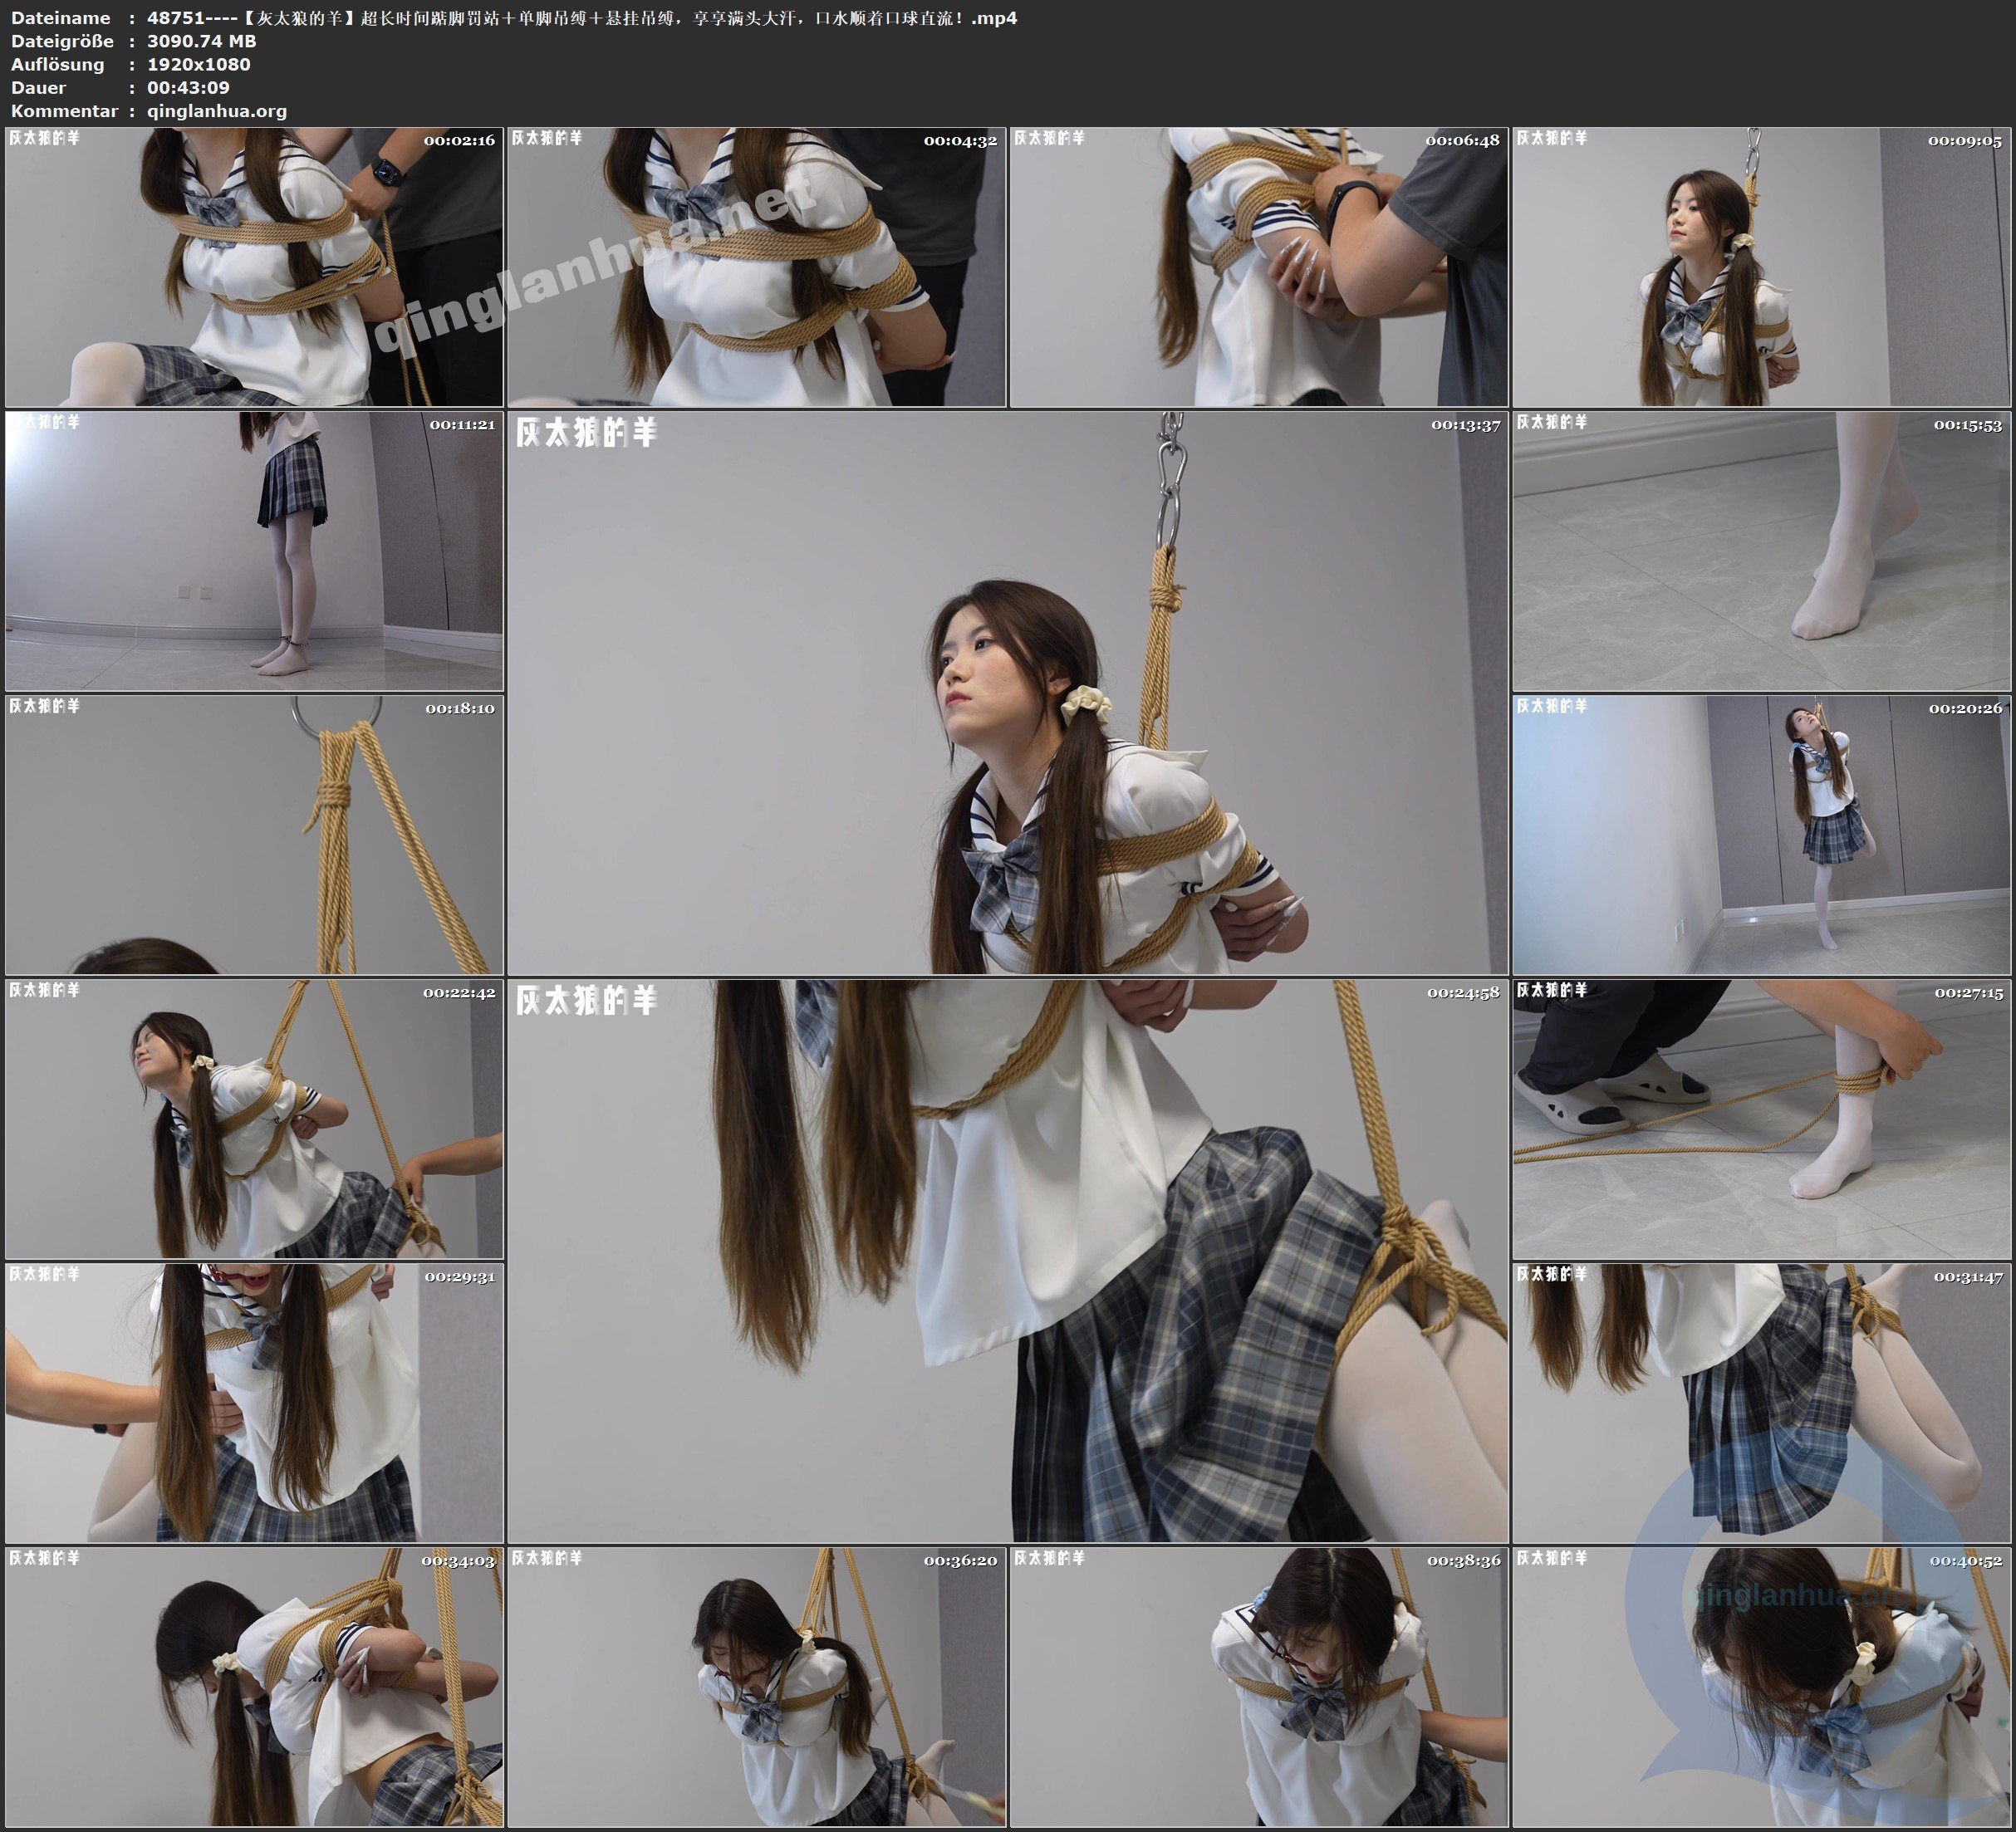Click the large frame at 00:24:58
Screen dimensions: 2016x1832
tap(1007, 1261)
